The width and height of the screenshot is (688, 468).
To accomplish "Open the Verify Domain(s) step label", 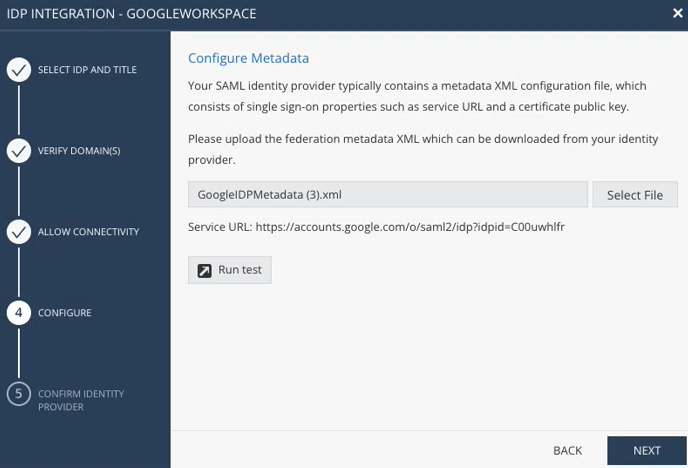I will pos(79,151).
